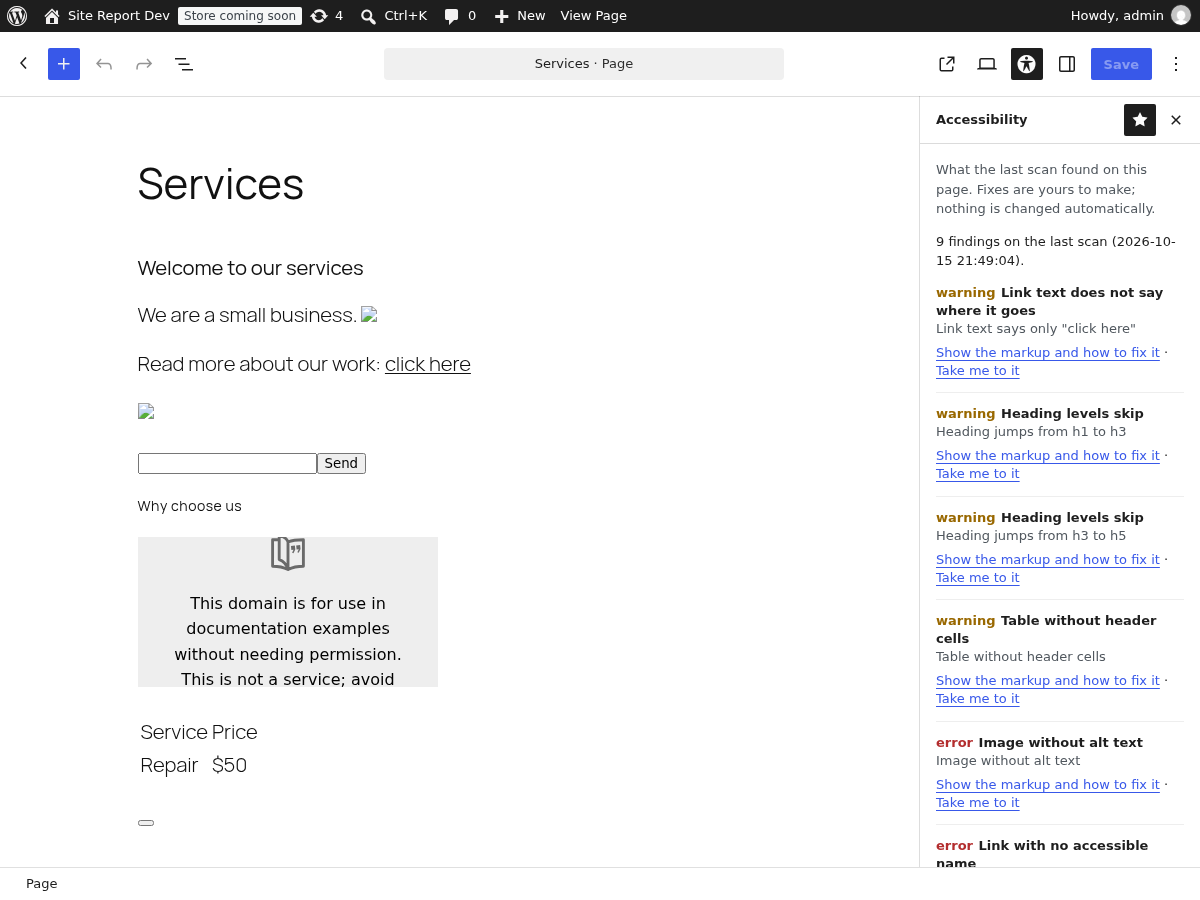Show markup for h1 to h3 heading skip
1200x900 pixels.
(1048, 456)
